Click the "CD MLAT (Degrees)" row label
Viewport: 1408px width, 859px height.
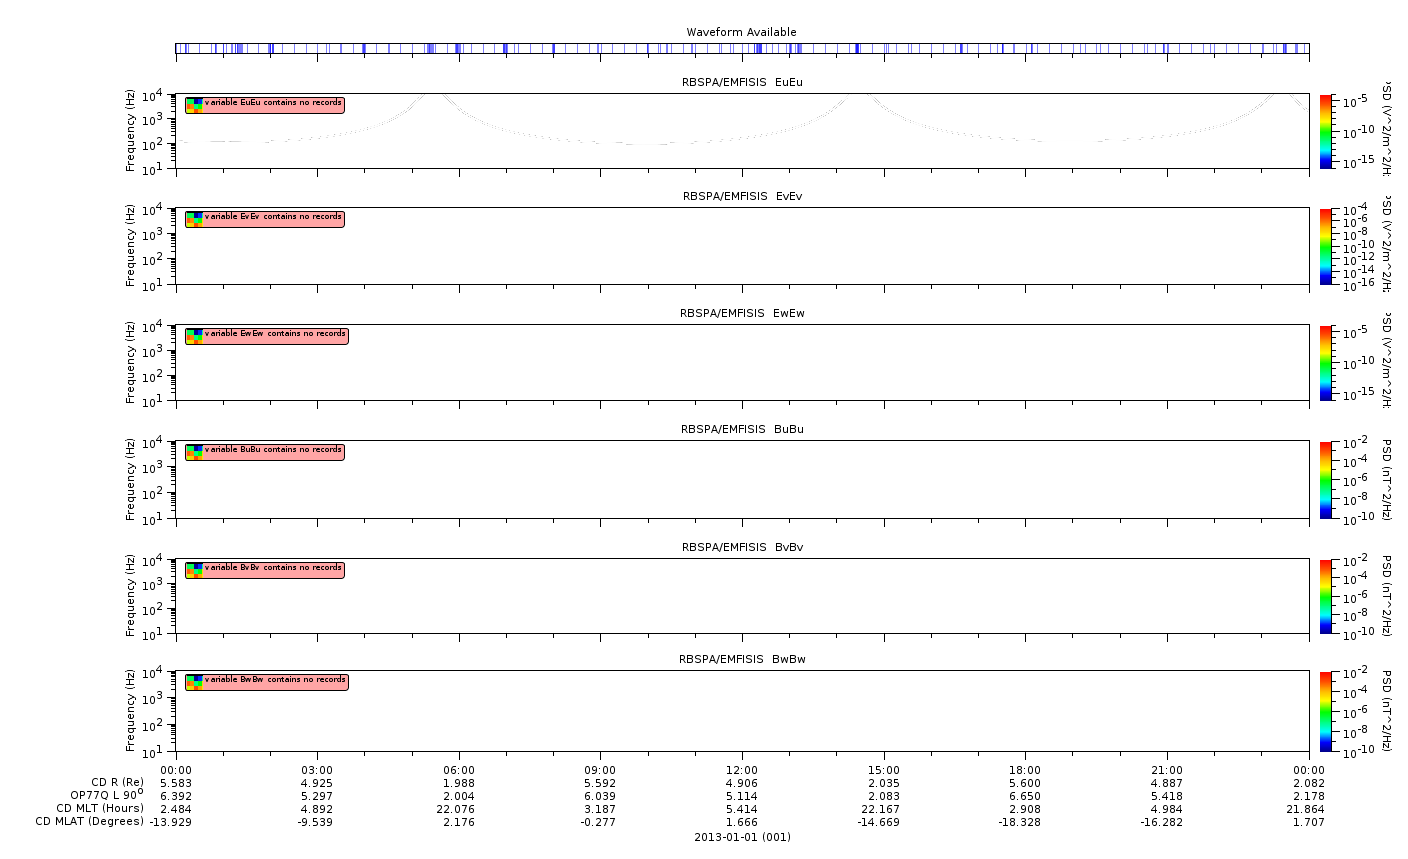tap(90, 822)
